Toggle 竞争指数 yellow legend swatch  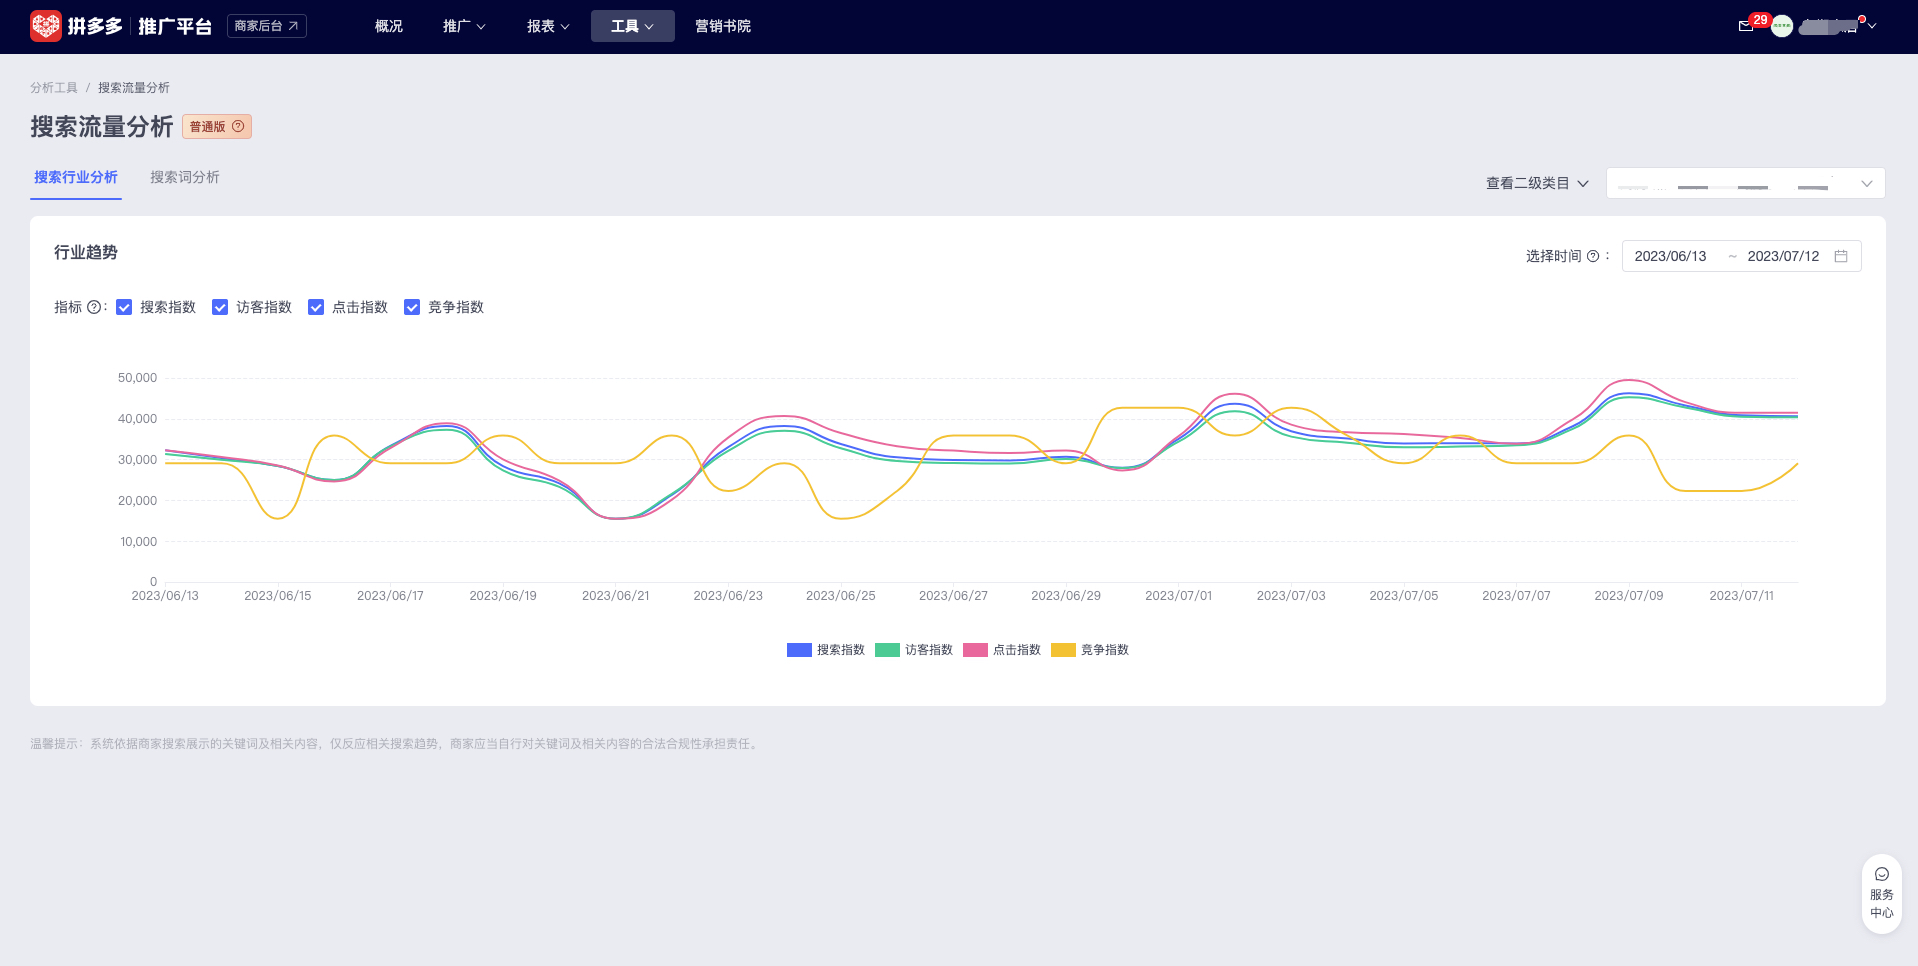coord(1063,650)
